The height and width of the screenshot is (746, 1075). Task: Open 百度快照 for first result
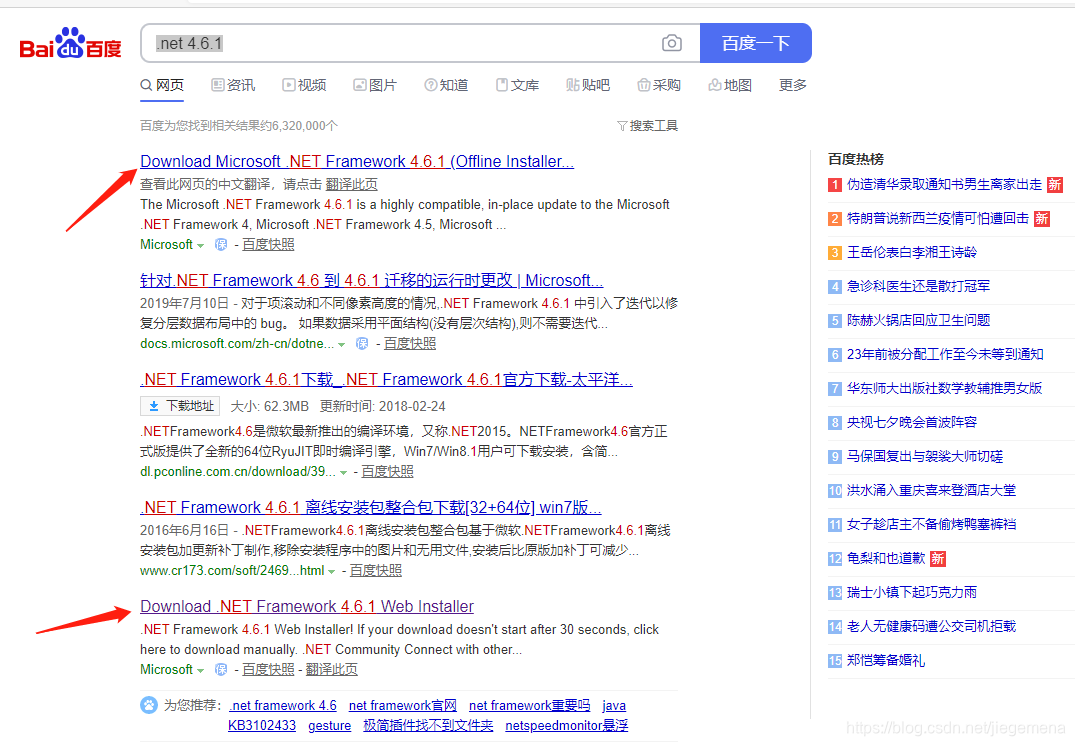[x=268, y=245]
